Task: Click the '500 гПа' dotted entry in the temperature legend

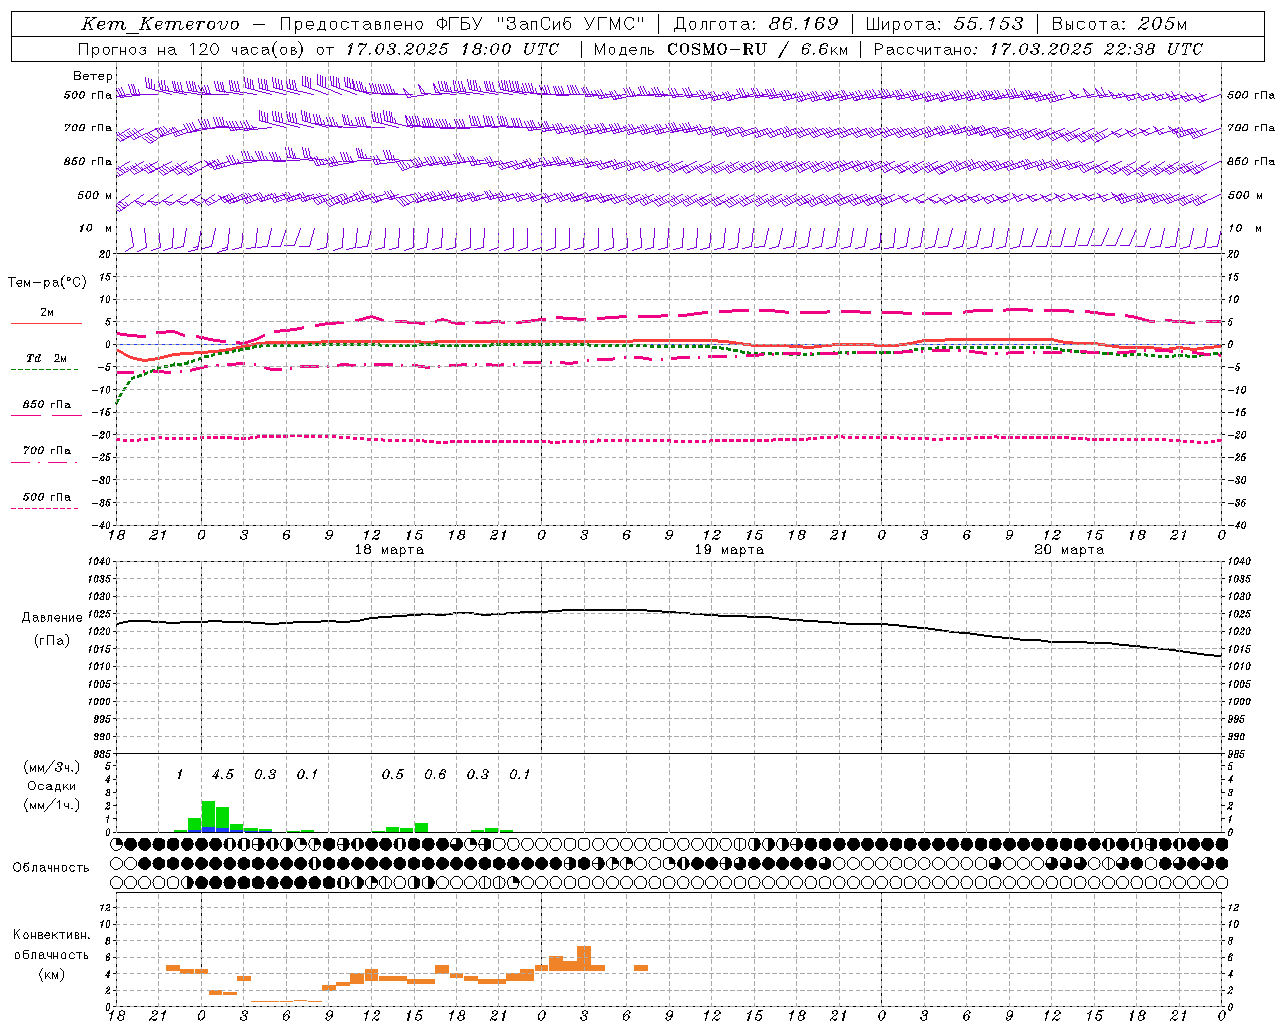Action: click(46, 497)
